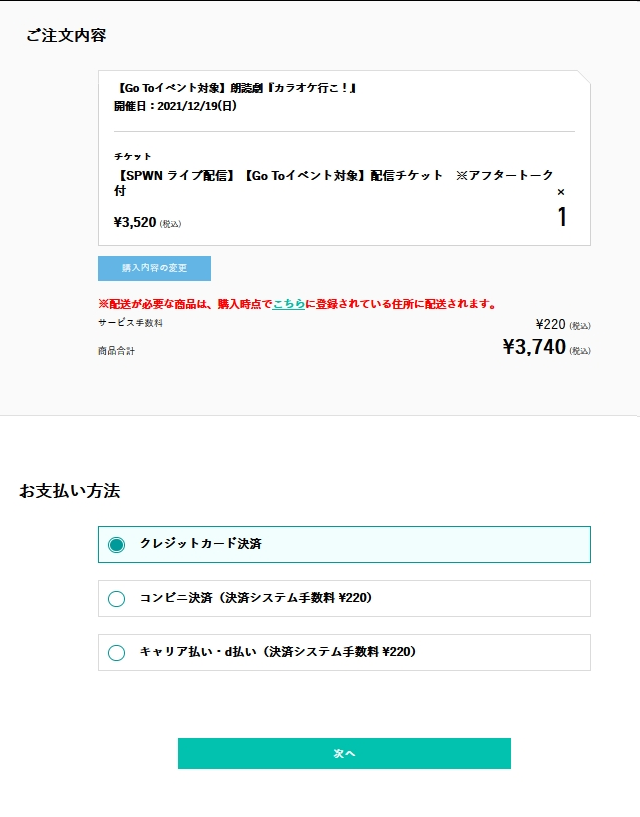Click the クレジットカード決済 option row
This screenshot has height=817, width=640.
[344, 544]
